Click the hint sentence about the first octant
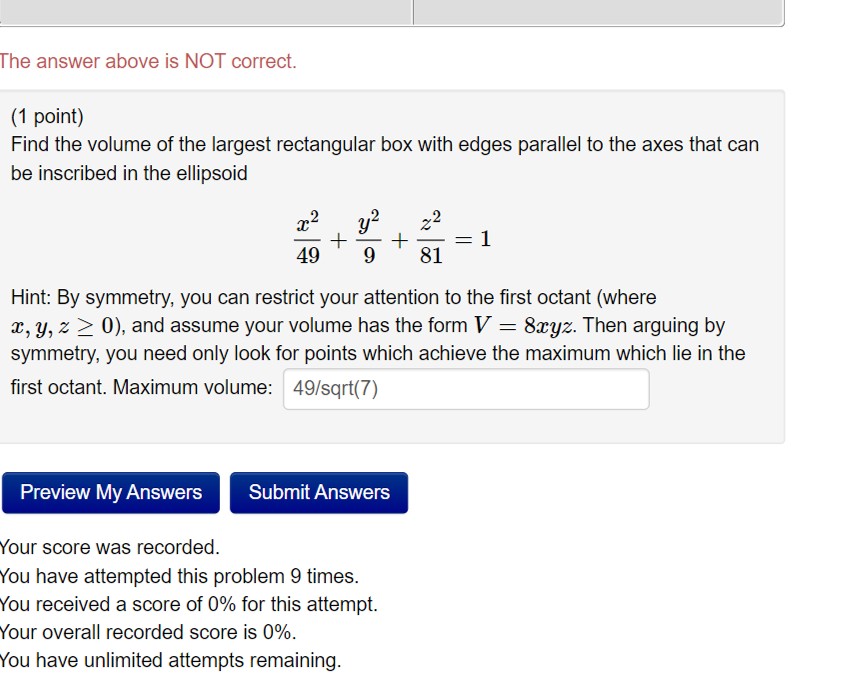846x682 pixels. [330, 297]
